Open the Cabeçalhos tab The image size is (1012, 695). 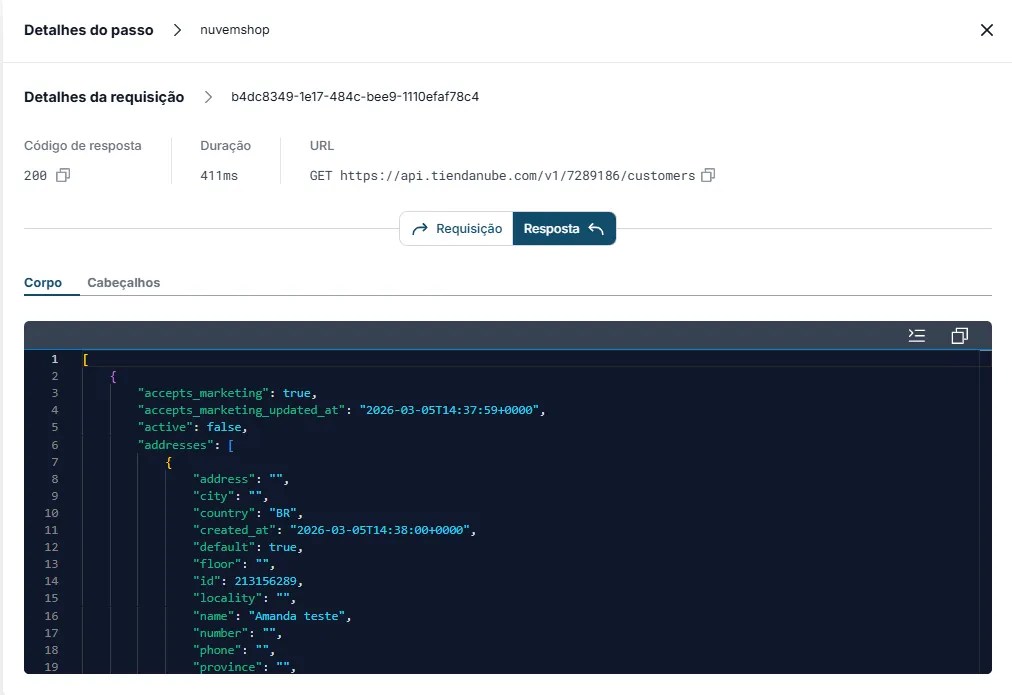[123, 283]
